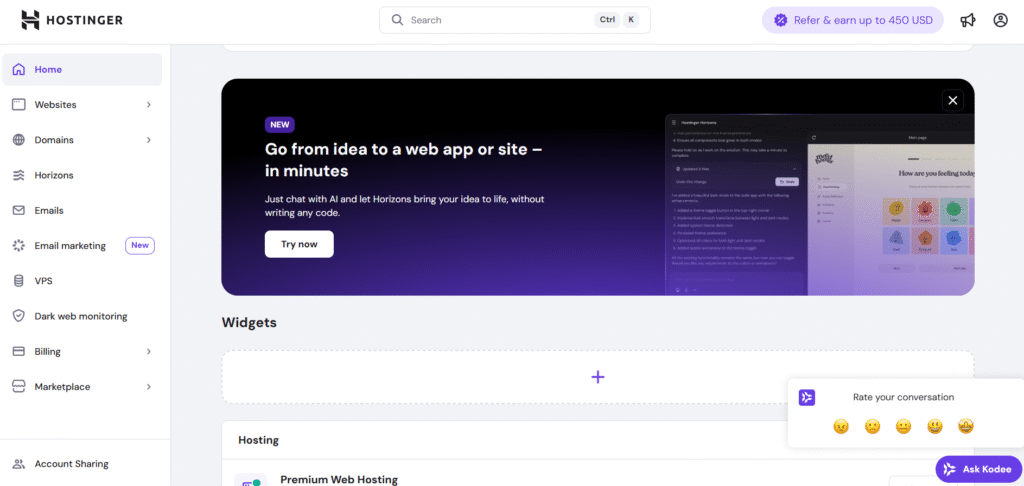Click the New badge beside Email marketing
The image size is (1024, 486).
point(140,246)
